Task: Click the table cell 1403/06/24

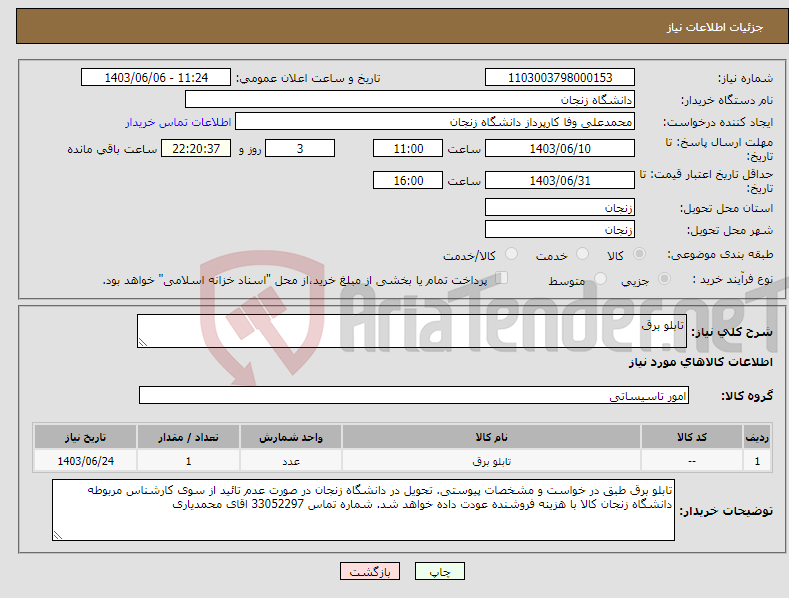Action: tap(86, 461)
